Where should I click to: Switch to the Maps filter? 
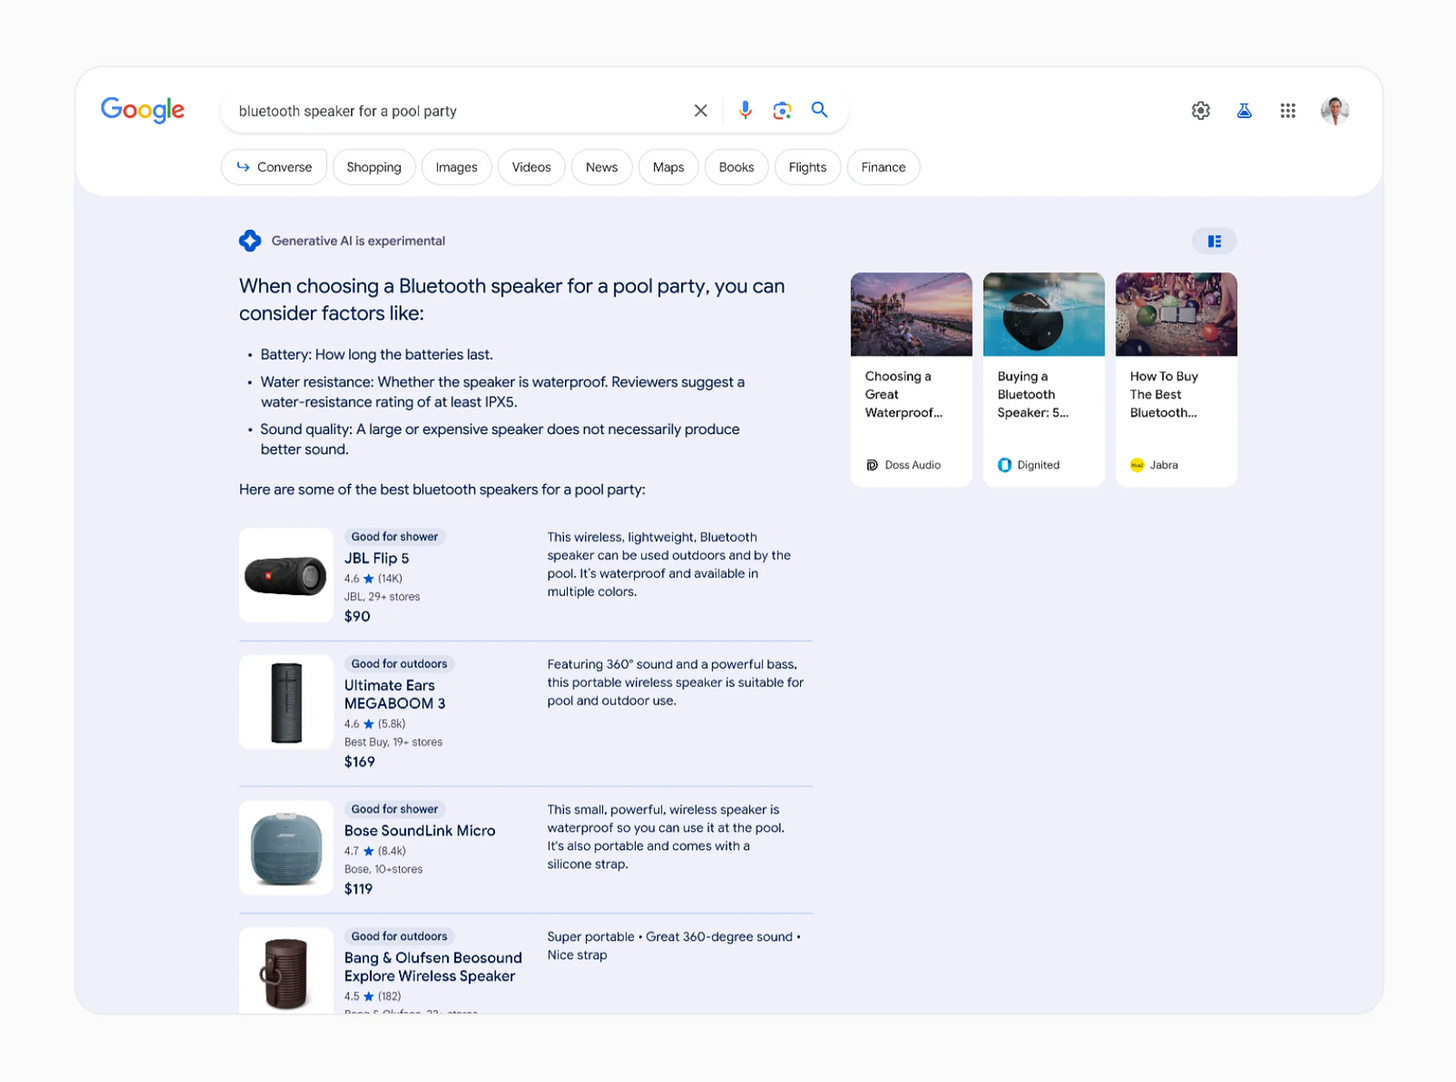pos(668,167)
